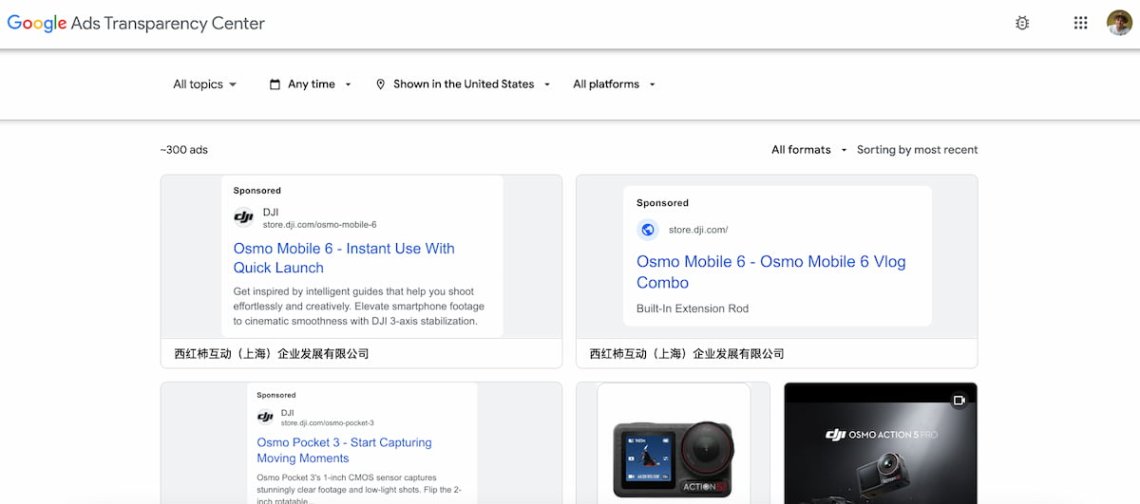The width and height of the screenshot is (1140, 504).
Task: Click the Built-In Extension Rod text
Action: coord(692,308)
